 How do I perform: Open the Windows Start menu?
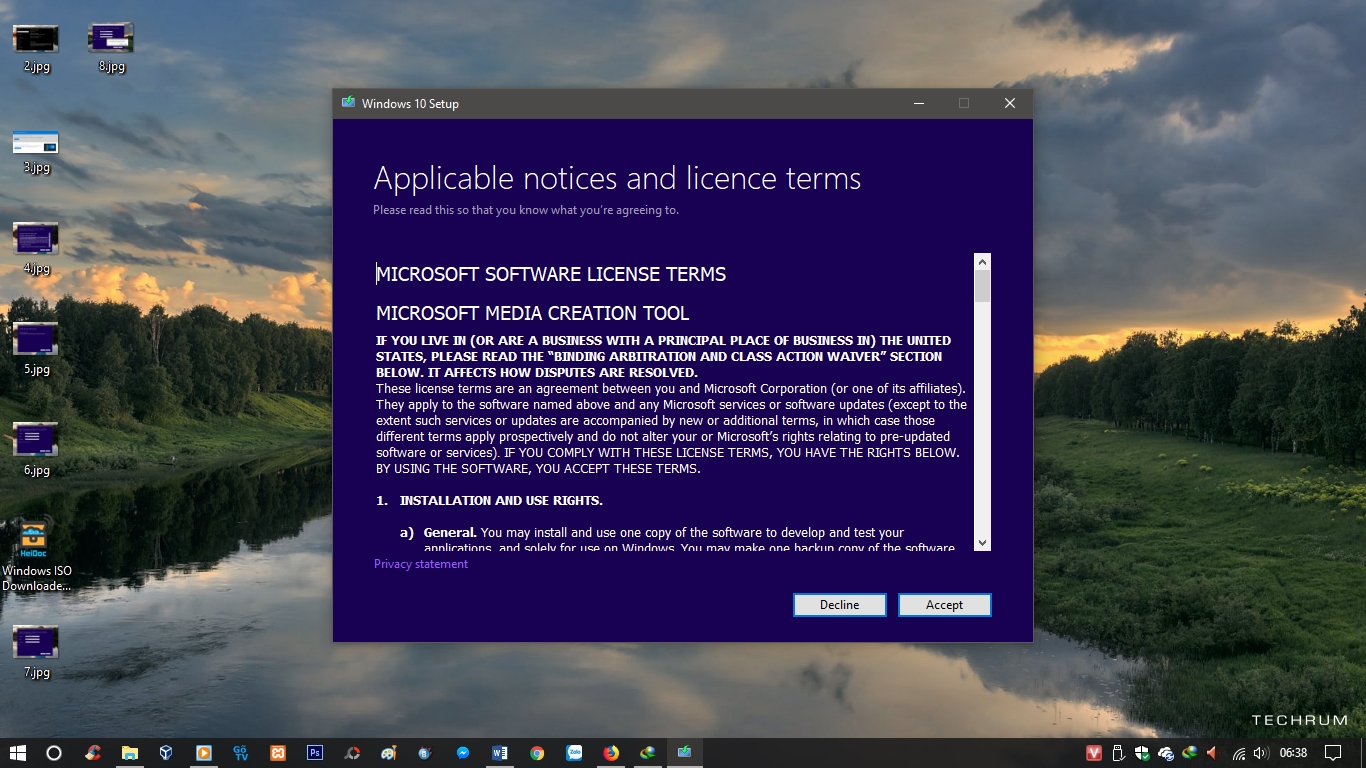tap(17, 753)
